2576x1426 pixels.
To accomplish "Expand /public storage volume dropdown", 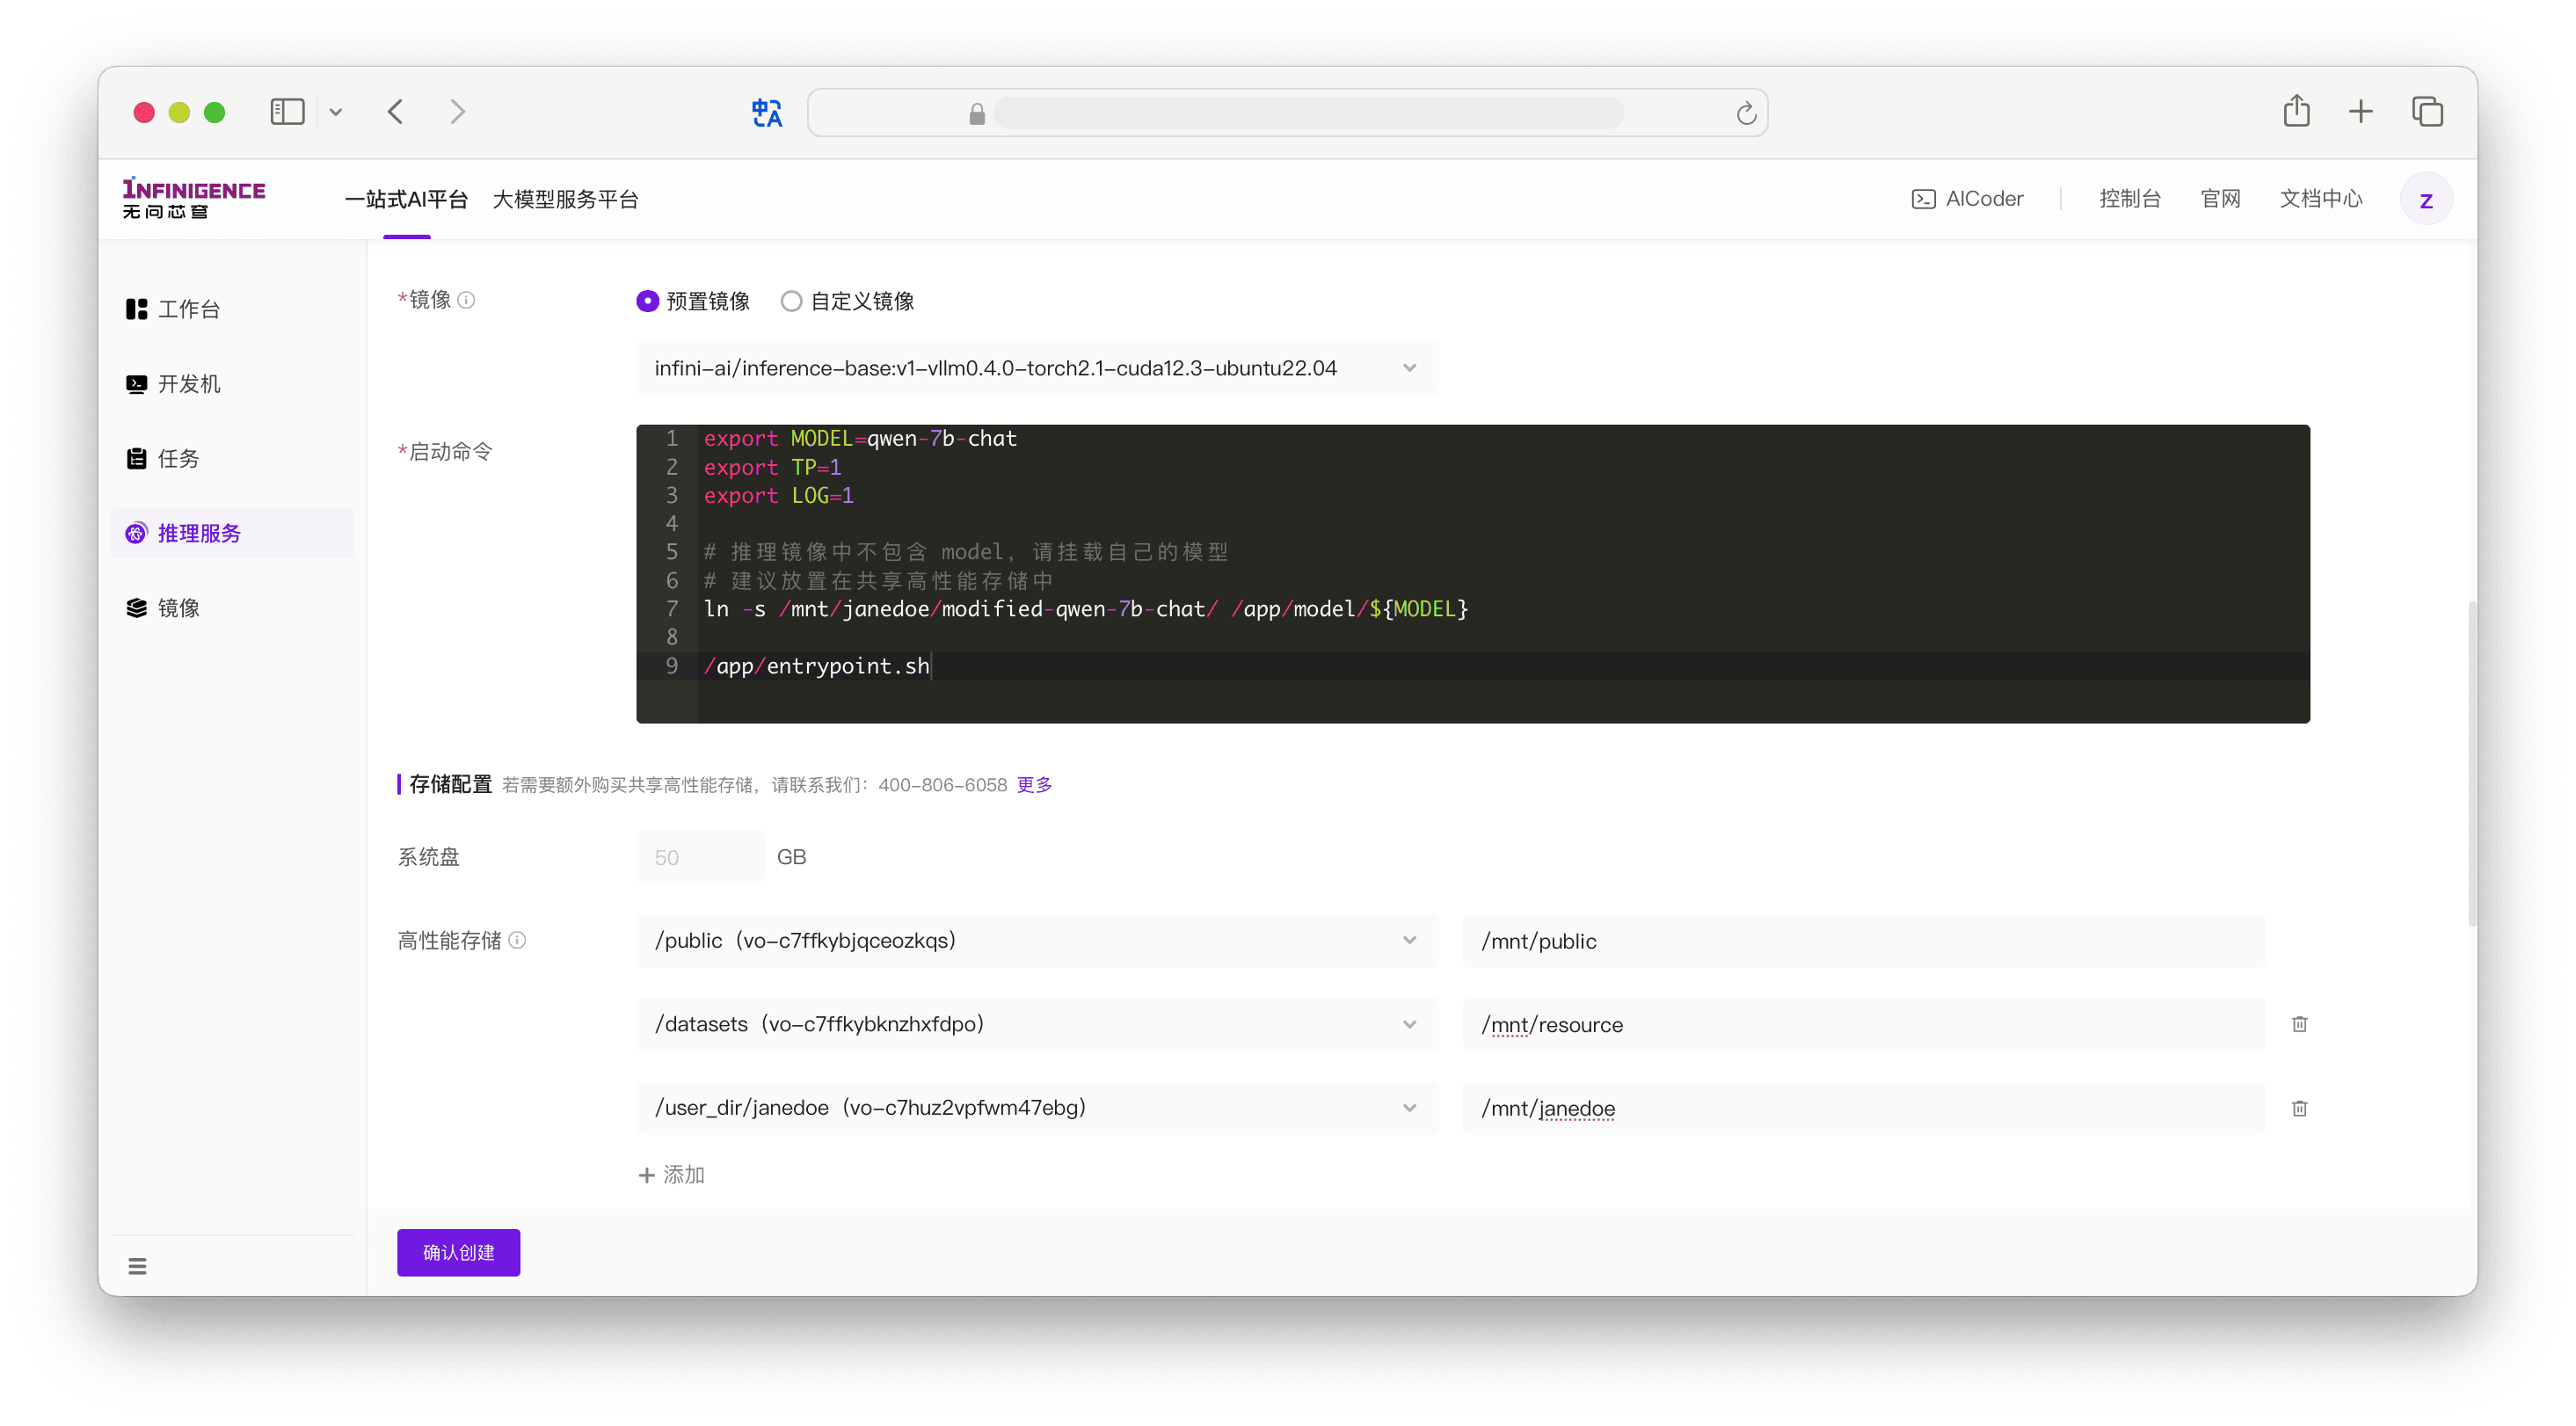I will point(1414,942).
